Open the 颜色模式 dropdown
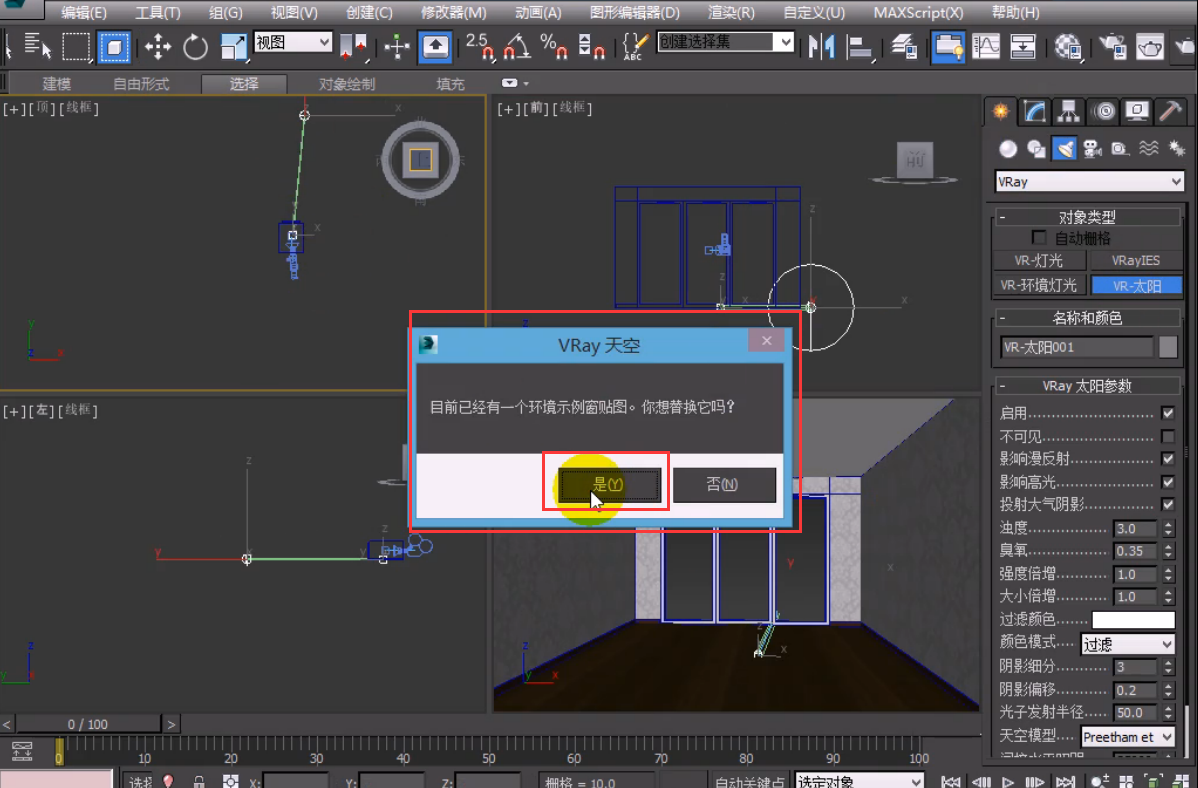This screenshot has width=1198, height=788. [x=1128, y=644]
